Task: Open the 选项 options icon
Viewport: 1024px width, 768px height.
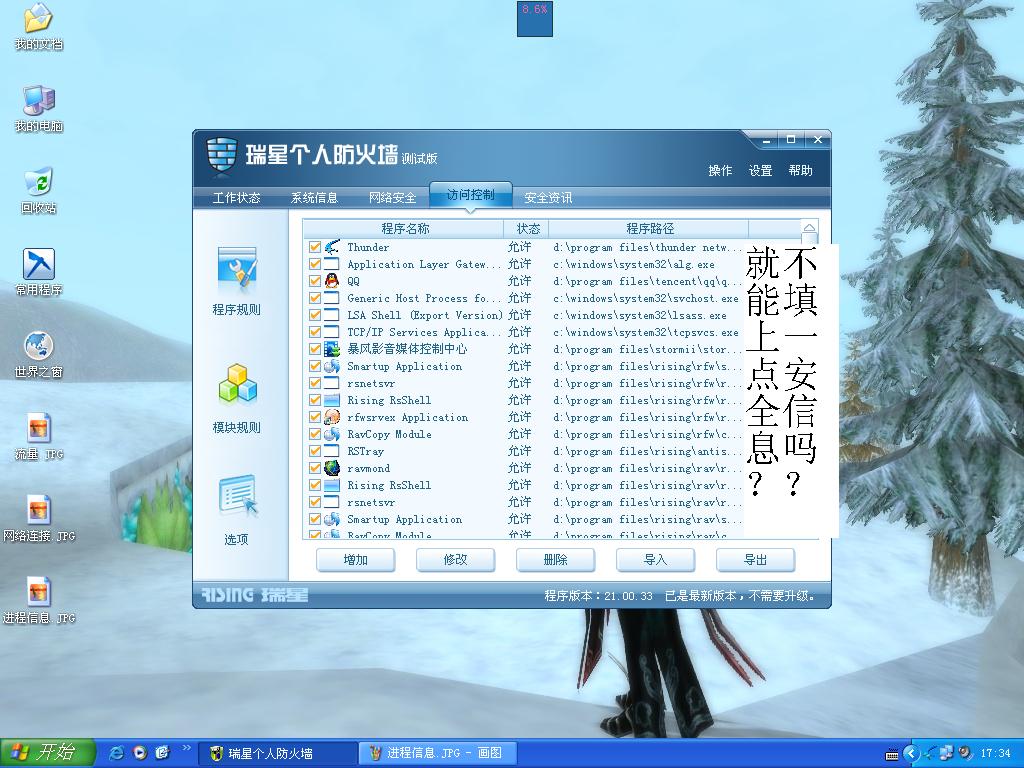Action: [x=236, y=497]
